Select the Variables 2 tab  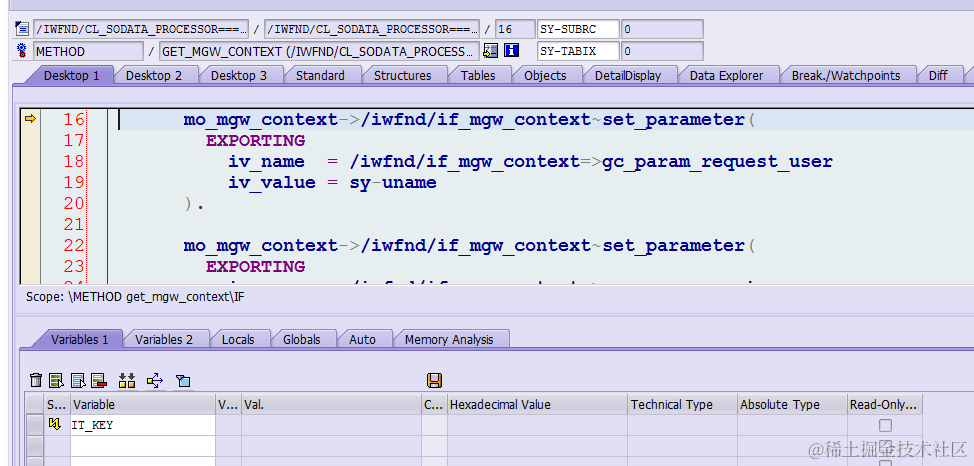click(164, 339)
